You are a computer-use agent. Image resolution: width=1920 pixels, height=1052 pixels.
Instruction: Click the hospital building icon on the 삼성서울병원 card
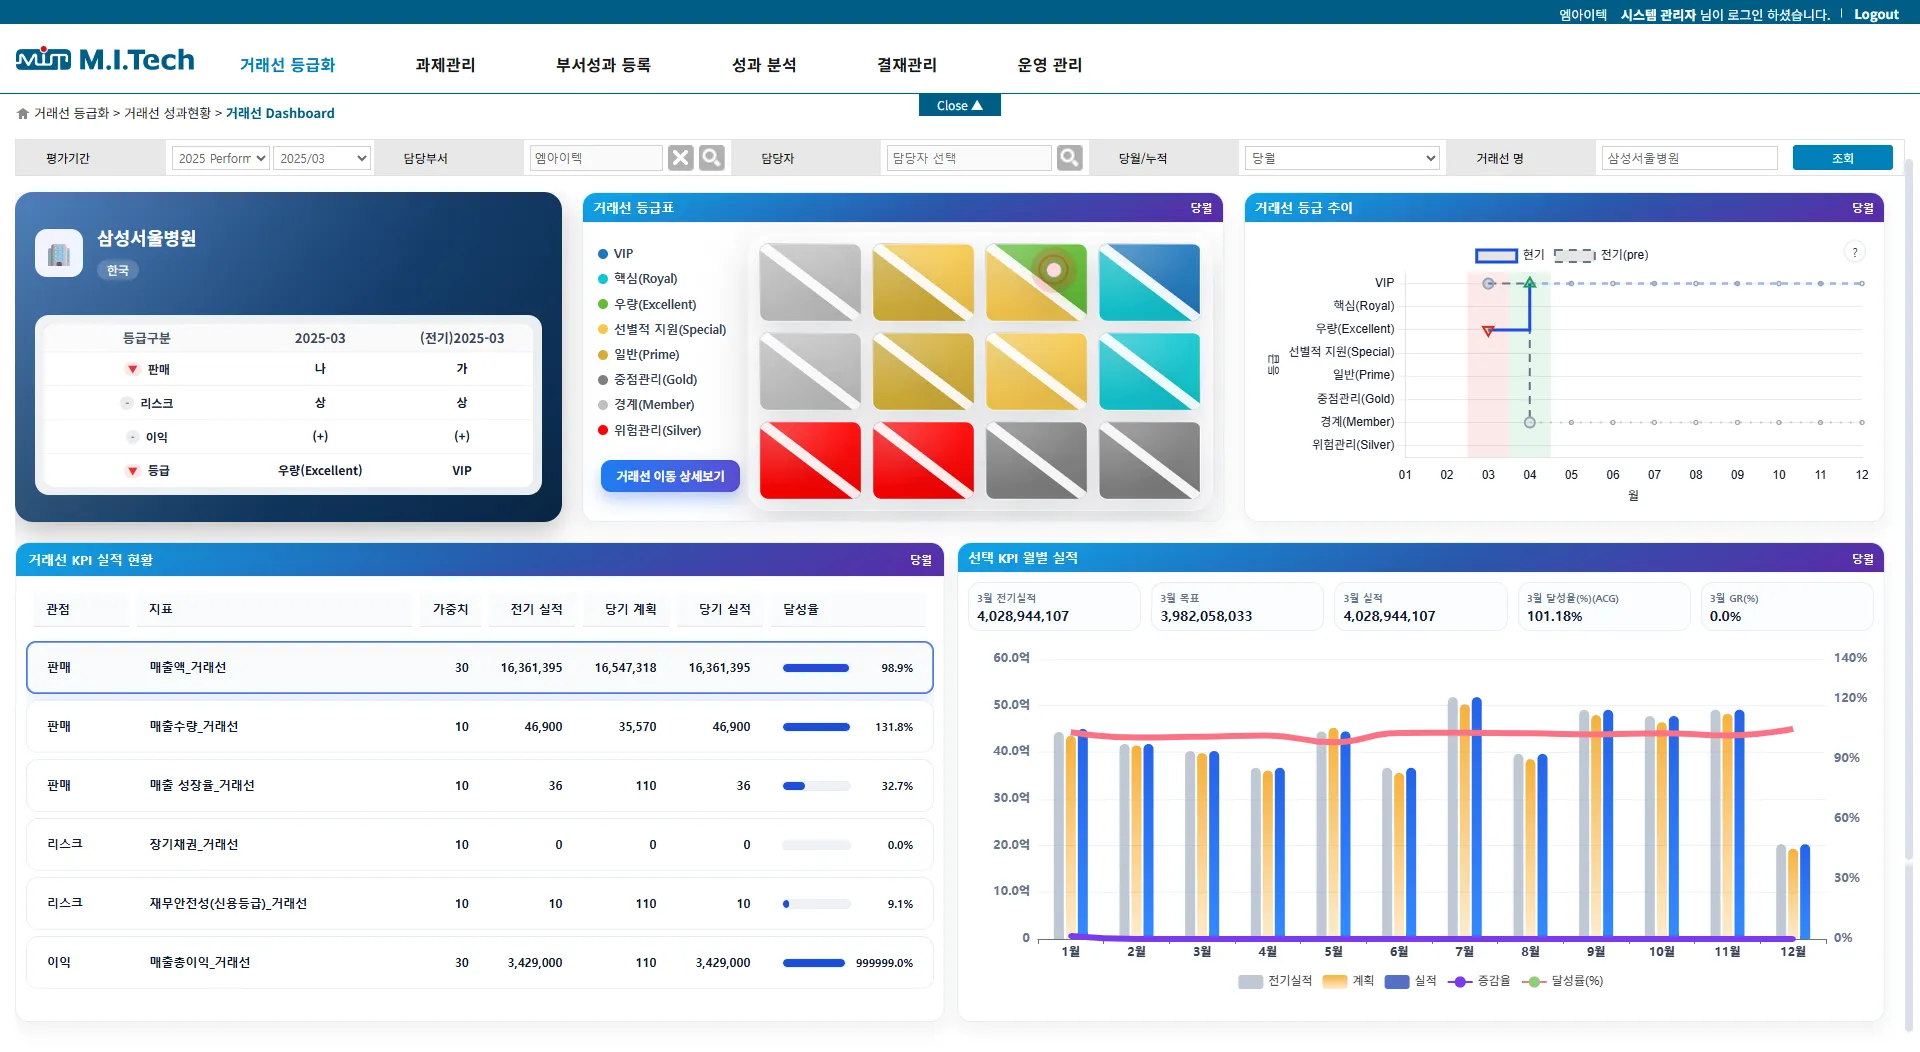(59, 254)
